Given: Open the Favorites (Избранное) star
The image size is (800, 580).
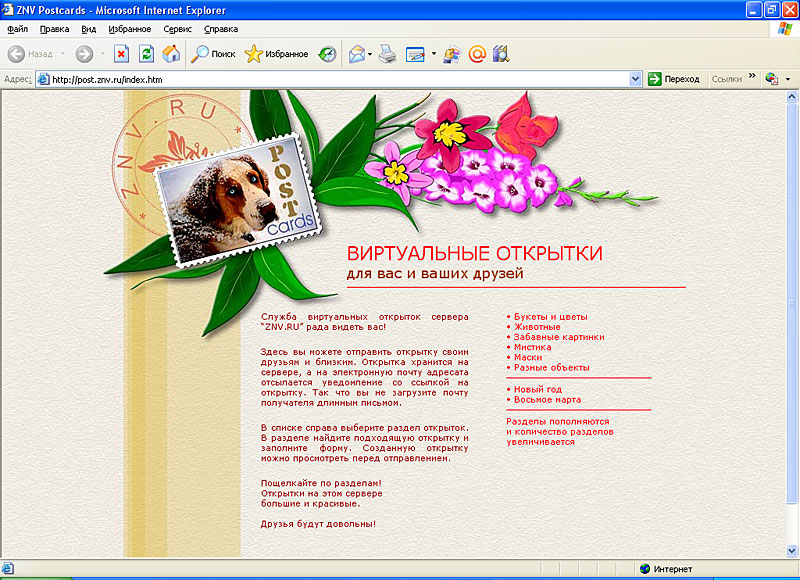Looking at the screenshot, I should pos(276,54).
